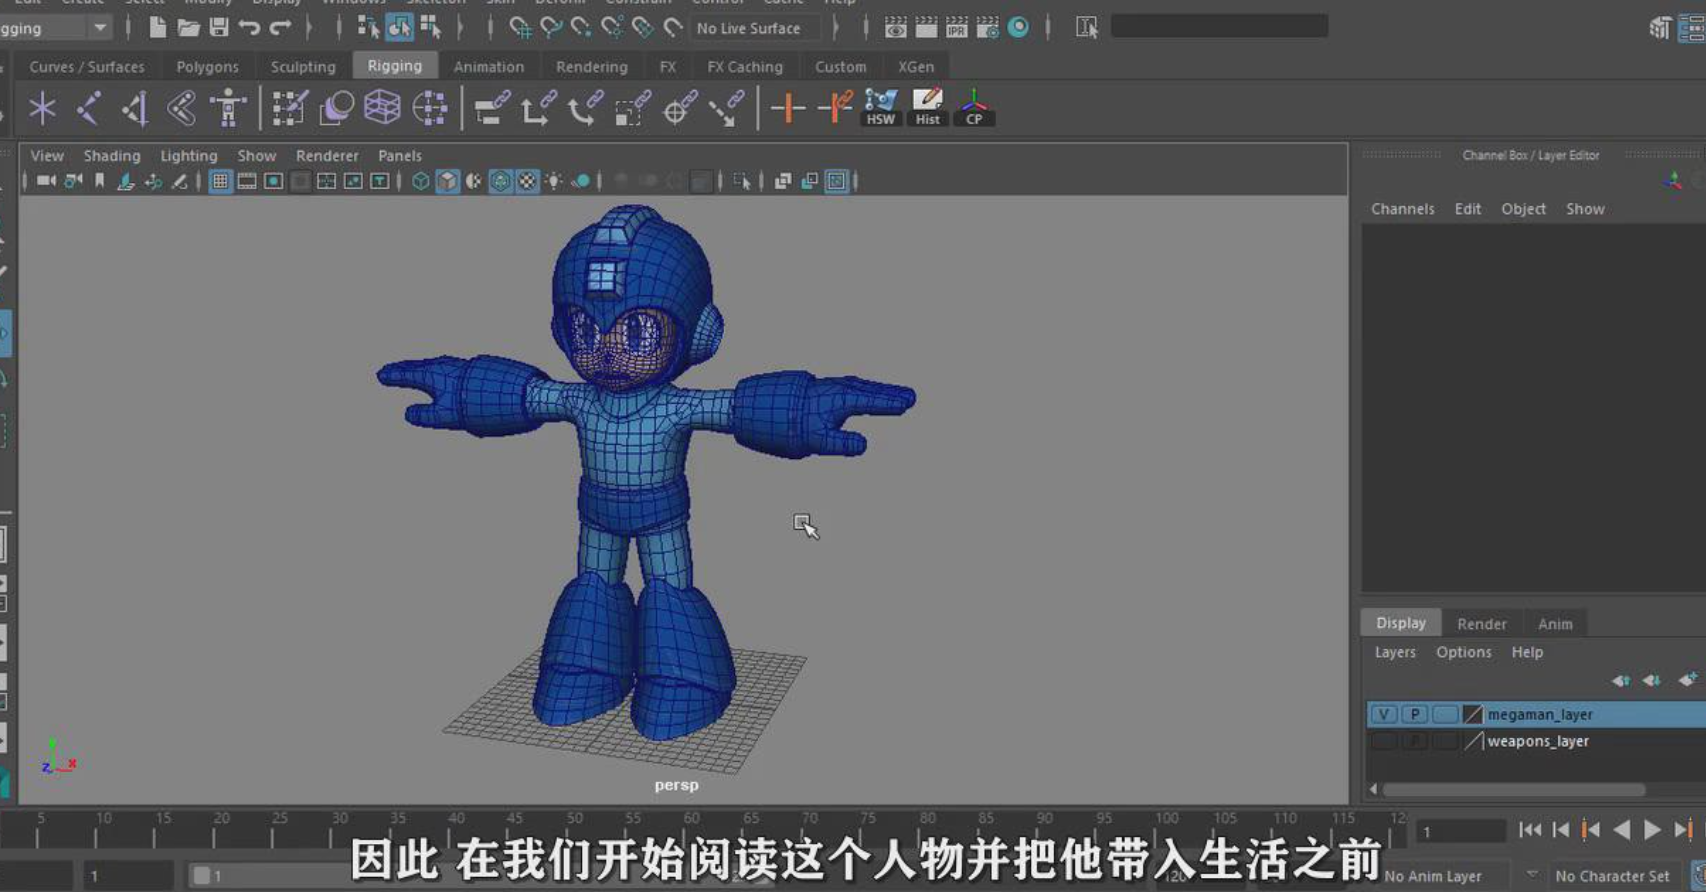The height and width of the screenshot is (892, 1706).
Task: Switch to the Rendering shelf tab
Action: [x=592, y=66]
